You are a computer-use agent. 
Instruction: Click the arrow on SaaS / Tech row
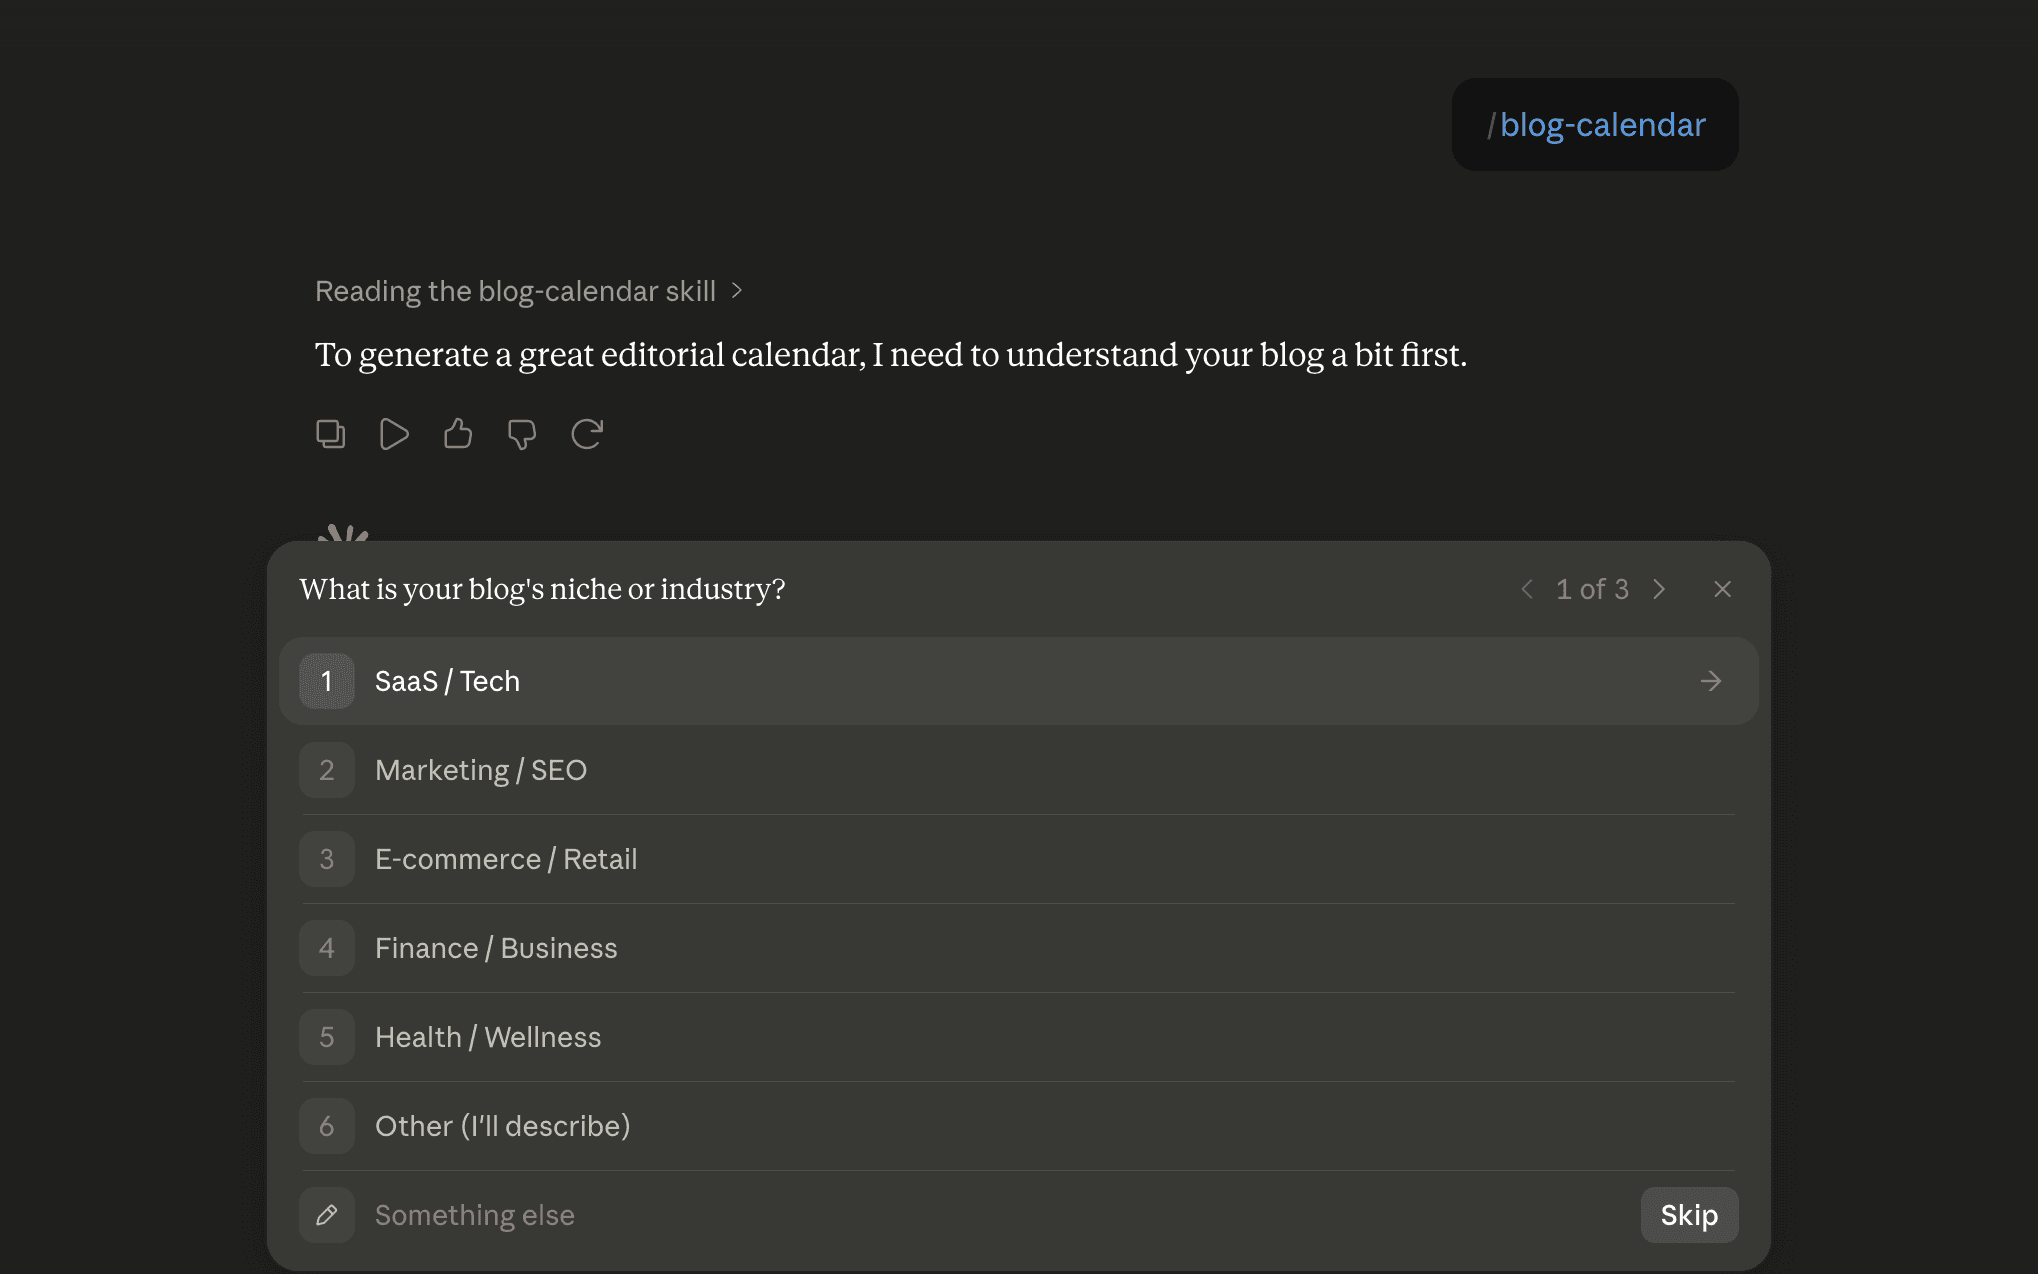tap(1711, 681)
